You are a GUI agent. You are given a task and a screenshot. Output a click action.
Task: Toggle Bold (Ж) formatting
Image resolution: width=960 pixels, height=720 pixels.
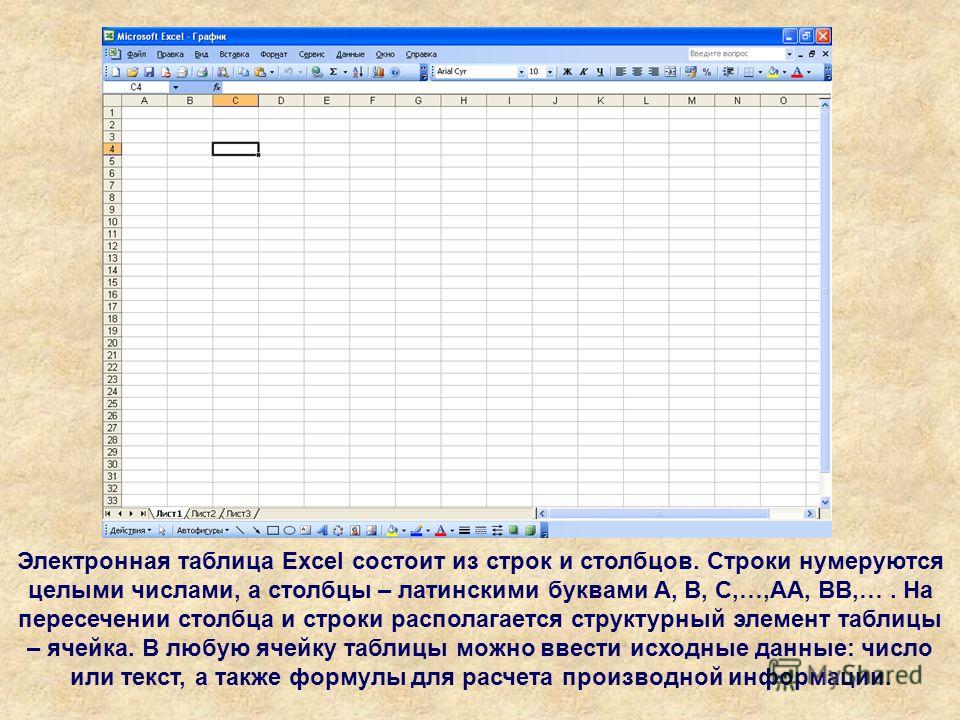click(x=567, y=72)
